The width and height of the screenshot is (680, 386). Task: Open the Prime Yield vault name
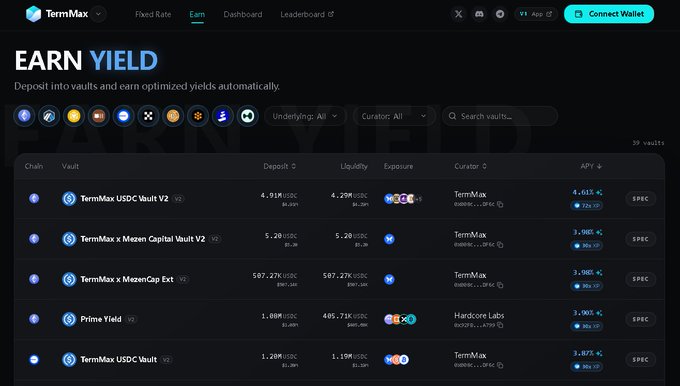101,319
